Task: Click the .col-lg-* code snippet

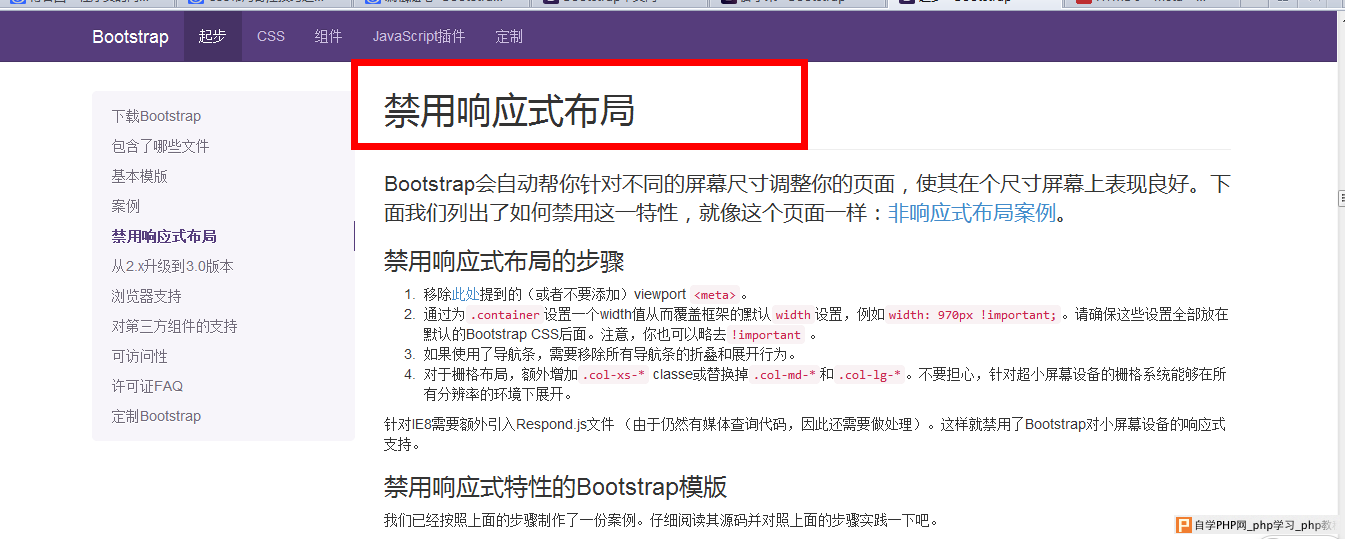Action: pyautogui.click(x=869, y=376)
